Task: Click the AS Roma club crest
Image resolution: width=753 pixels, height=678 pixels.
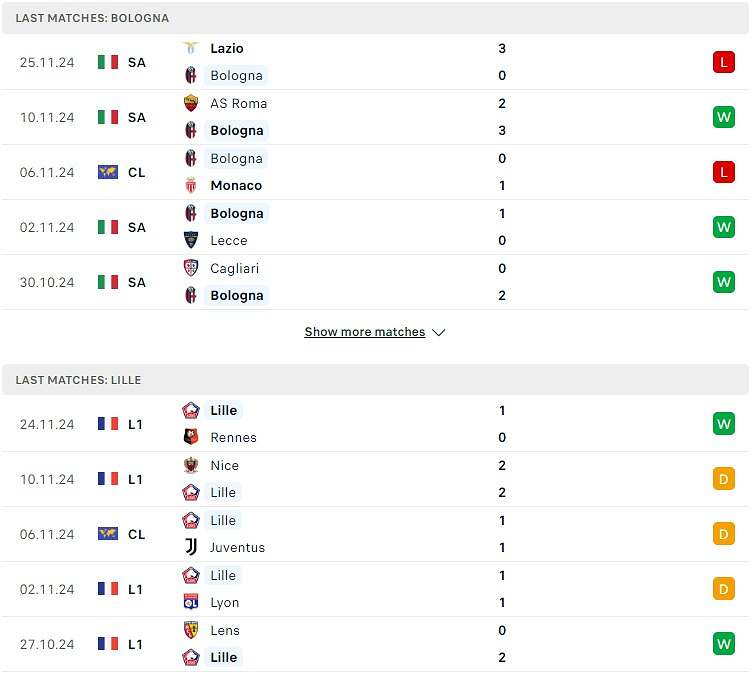Action: click(191, 103)
